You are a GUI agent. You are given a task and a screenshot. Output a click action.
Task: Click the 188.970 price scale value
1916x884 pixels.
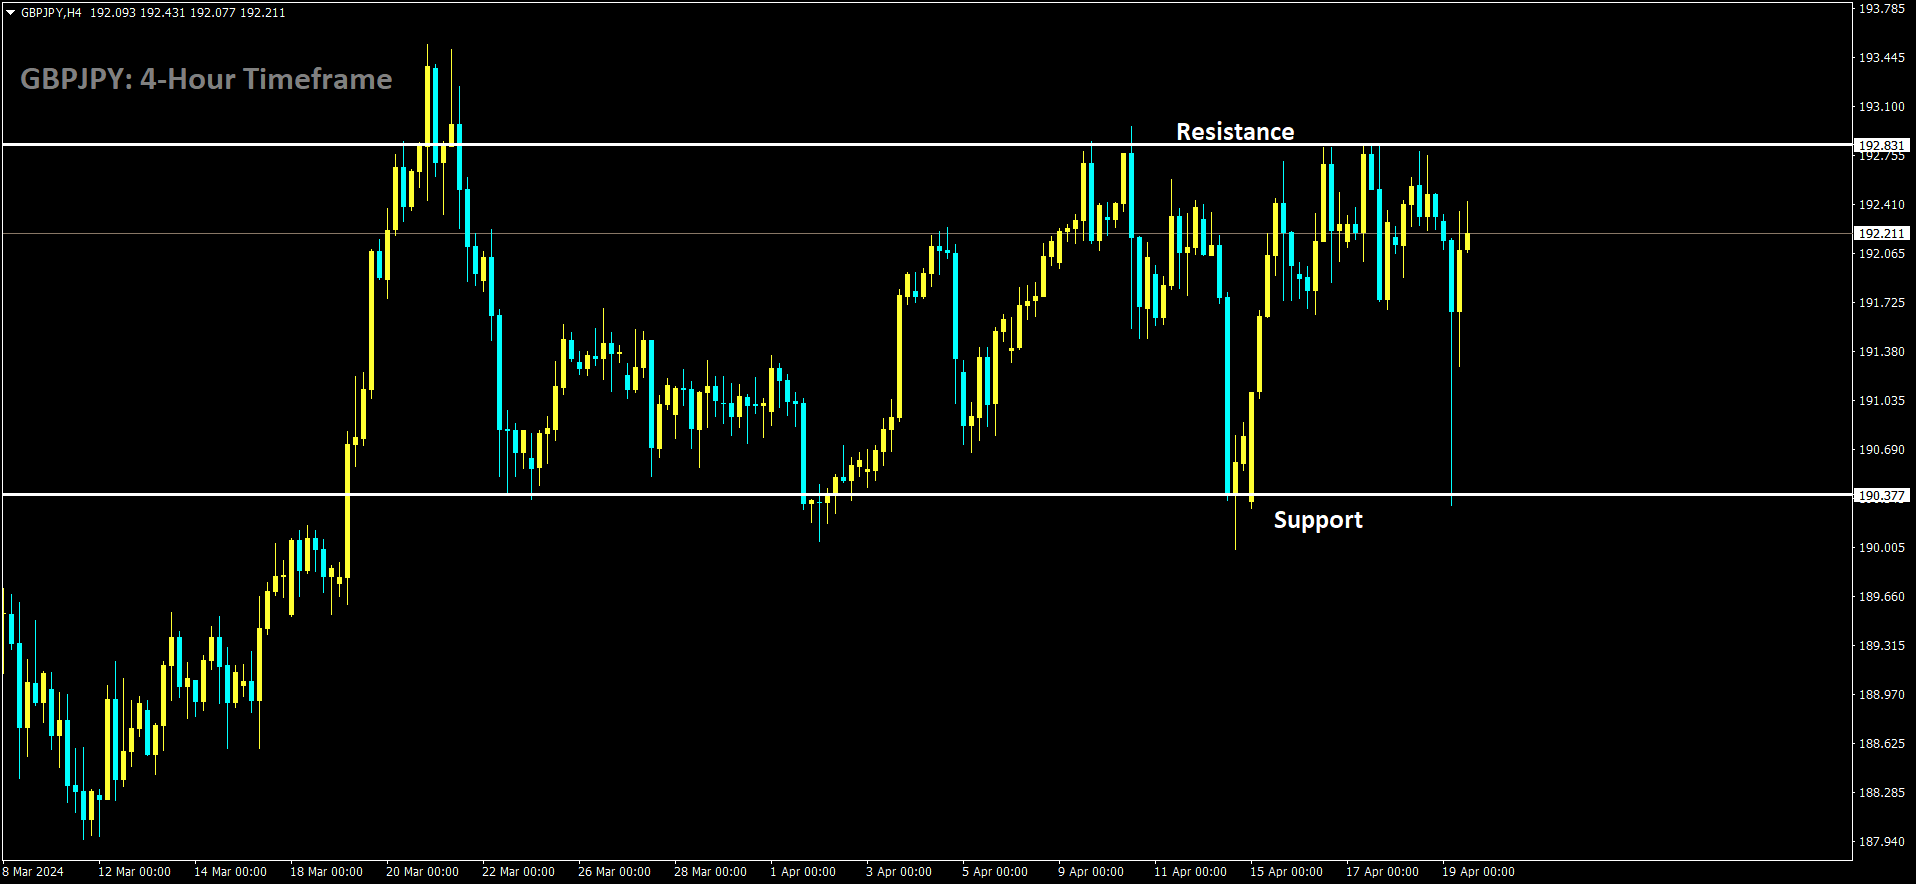[x=1881, y=695]
